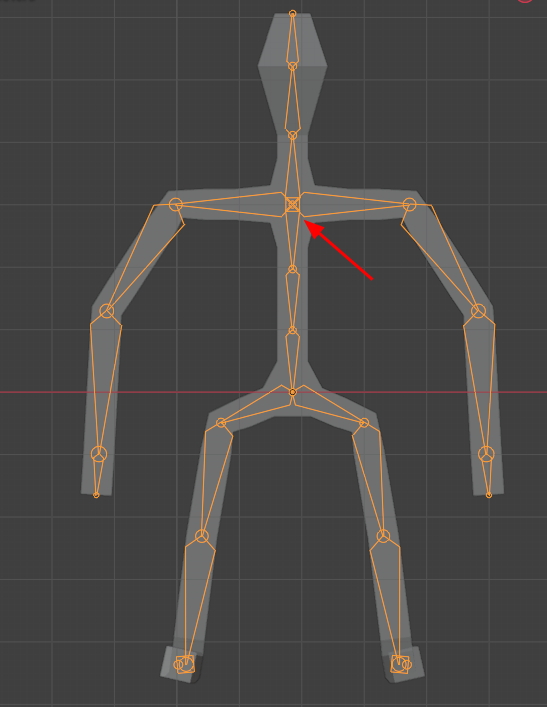This screenshot has height=707, width=547.
Task: Click the knee joint circle on the viewer's right
Action: click(383, 536)
